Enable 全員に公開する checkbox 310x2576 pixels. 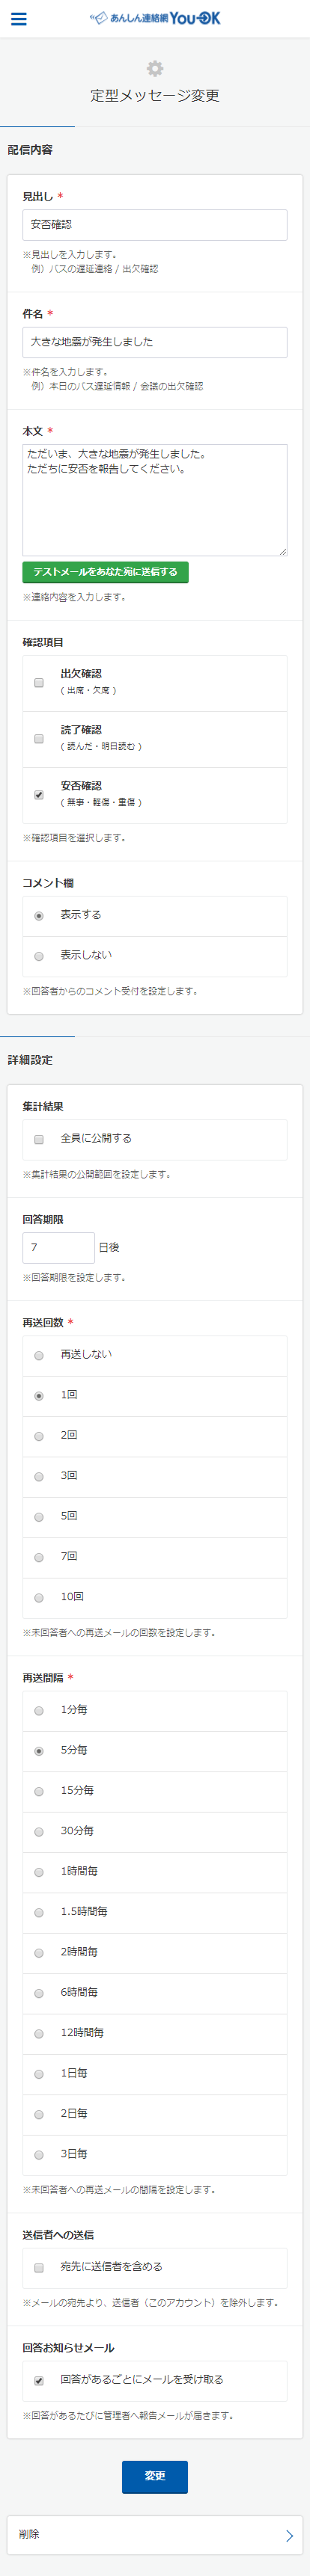point(39,1139)
